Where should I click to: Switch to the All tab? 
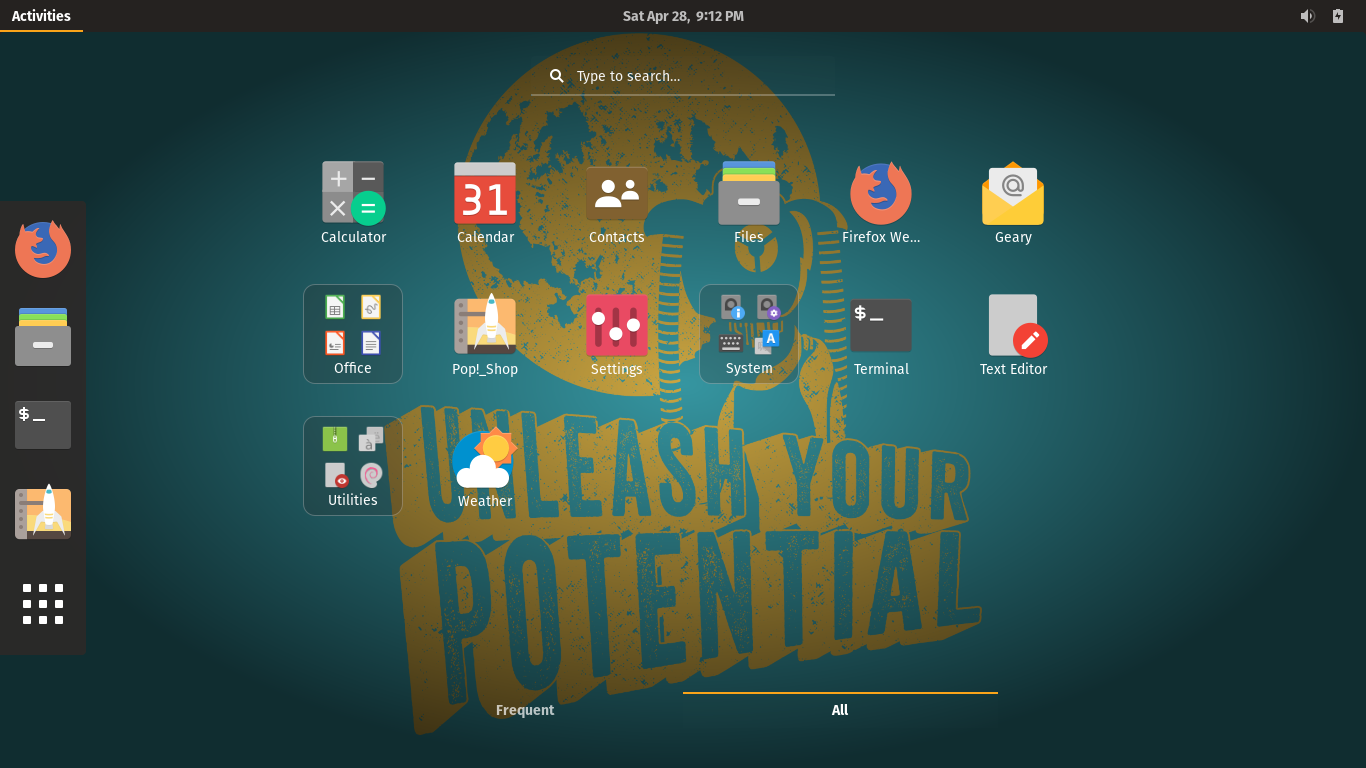pyautogui.click(x=840, y=710)
